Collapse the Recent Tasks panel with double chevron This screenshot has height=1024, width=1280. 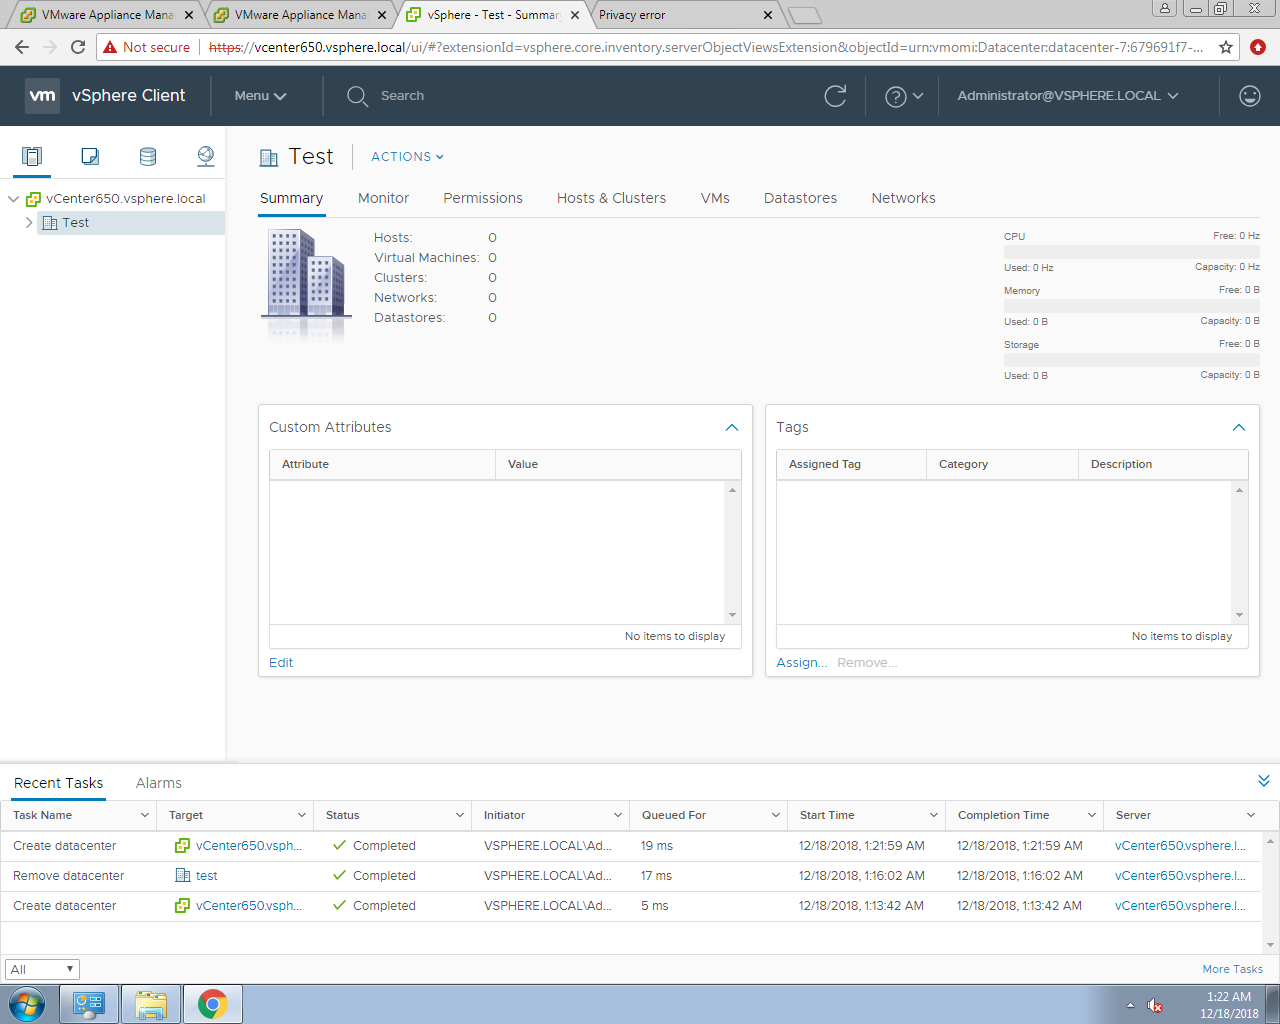[1264, 781]
